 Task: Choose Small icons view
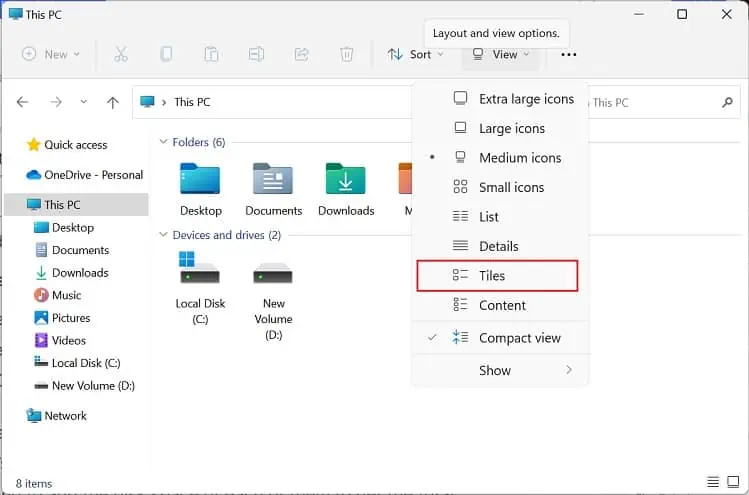(500, 187)
